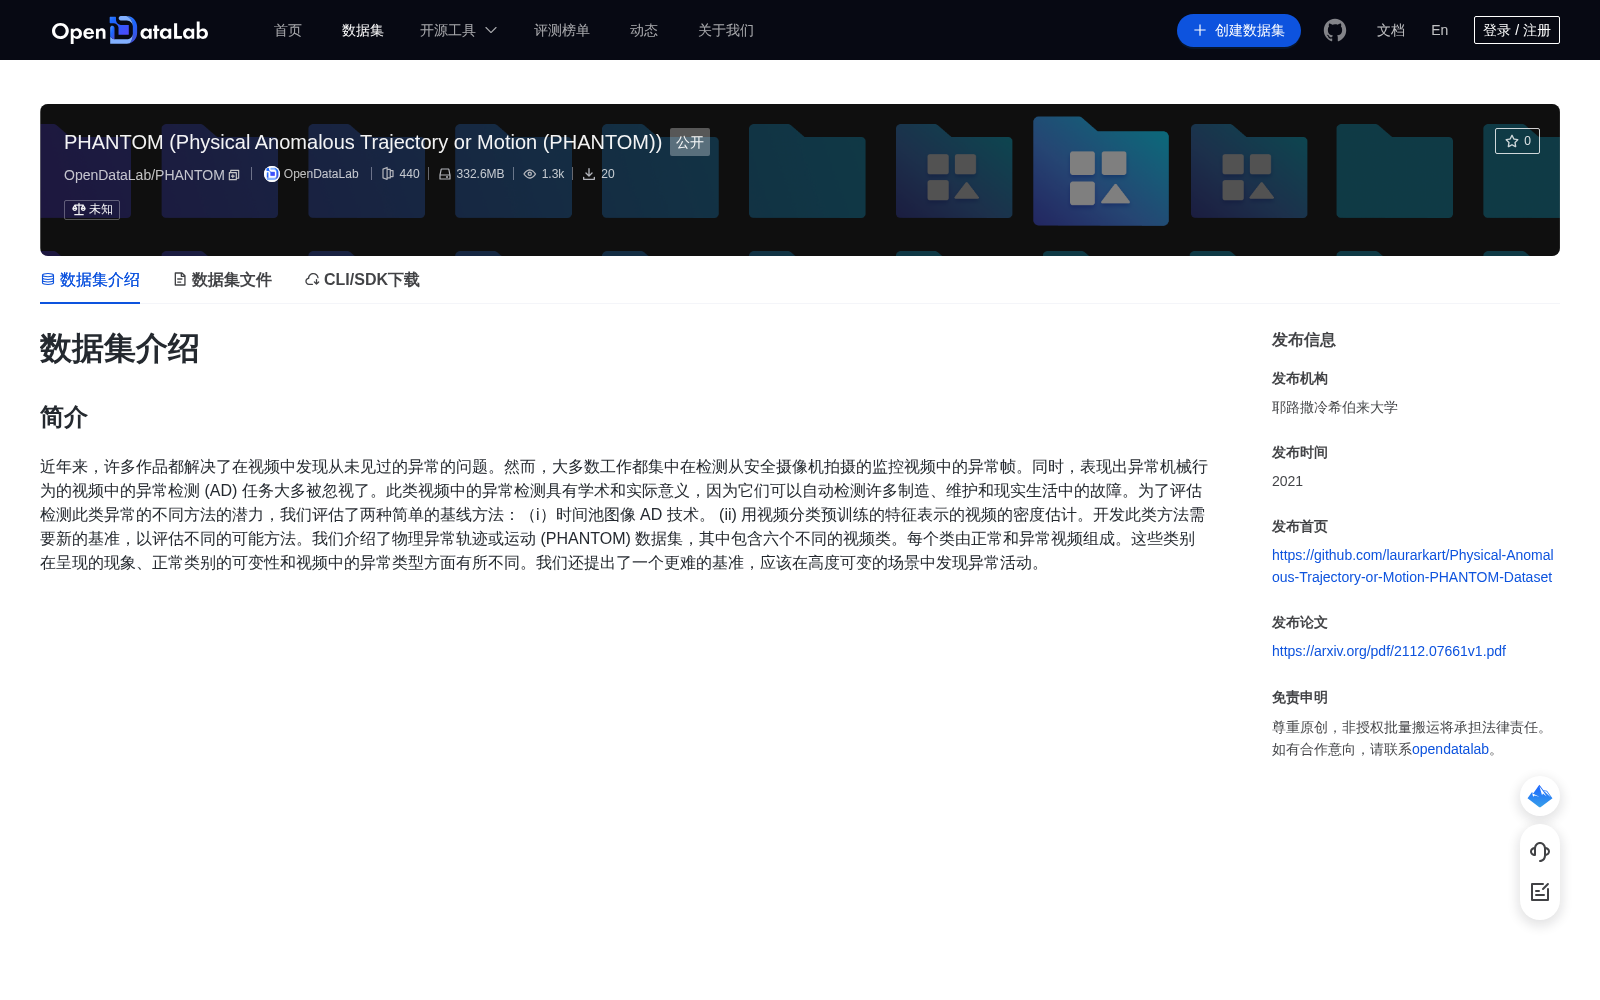Click the 2021 publish year
The image size is (1600, 1000).
click(x=1287, y=481)
